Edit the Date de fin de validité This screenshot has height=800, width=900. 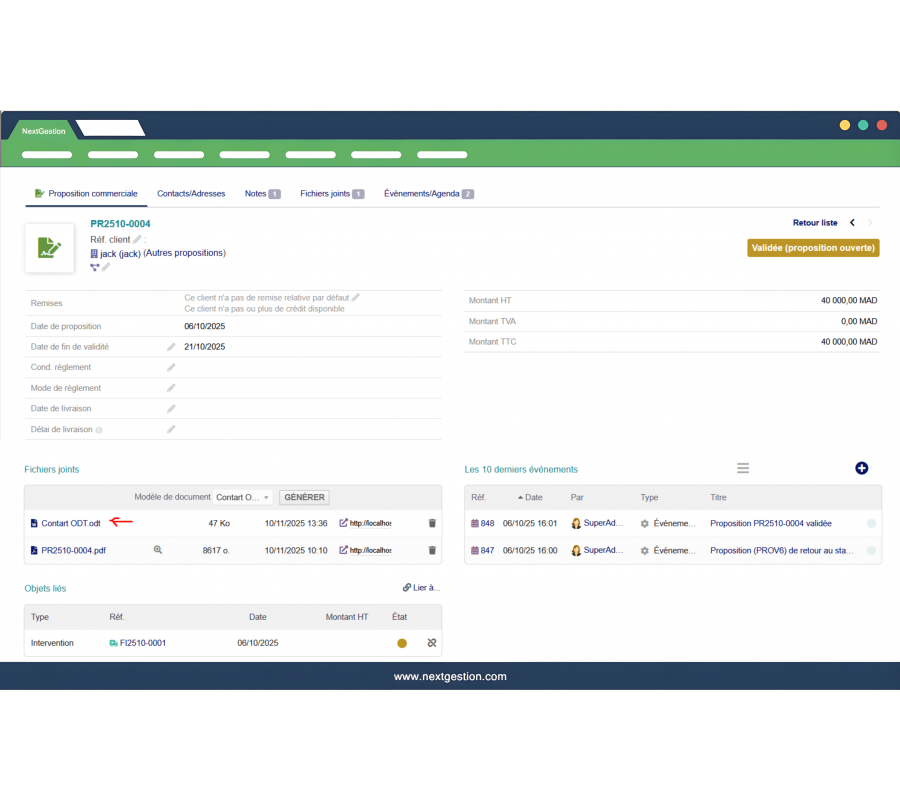pyautogui.click(x=171, y=347)
